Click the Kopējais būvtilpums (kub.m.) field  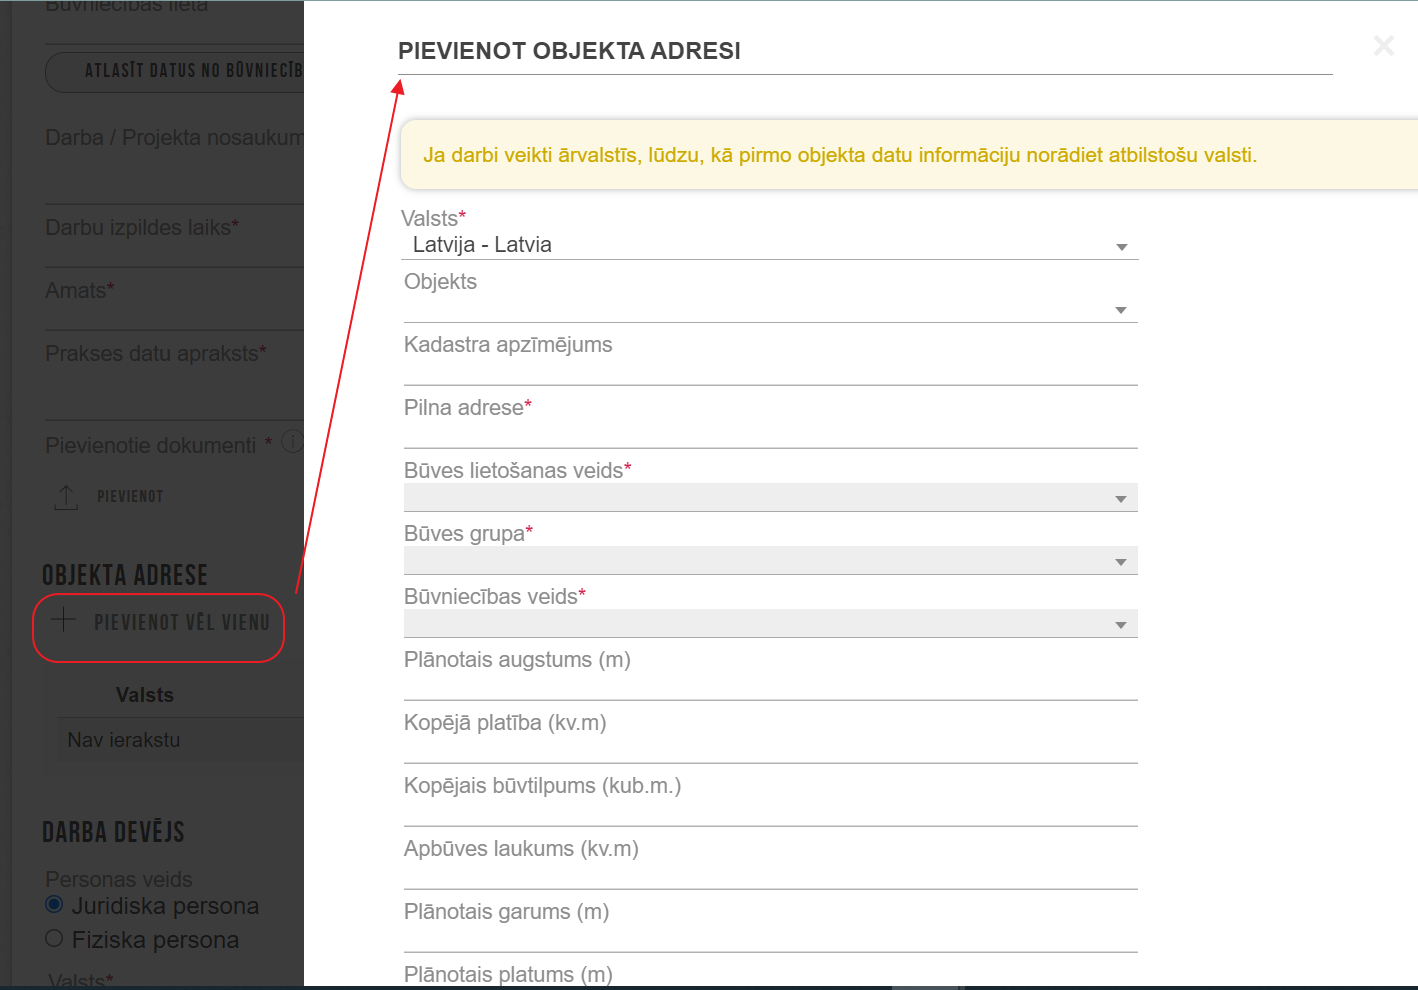pyautogui.click(x=770, y=812)
